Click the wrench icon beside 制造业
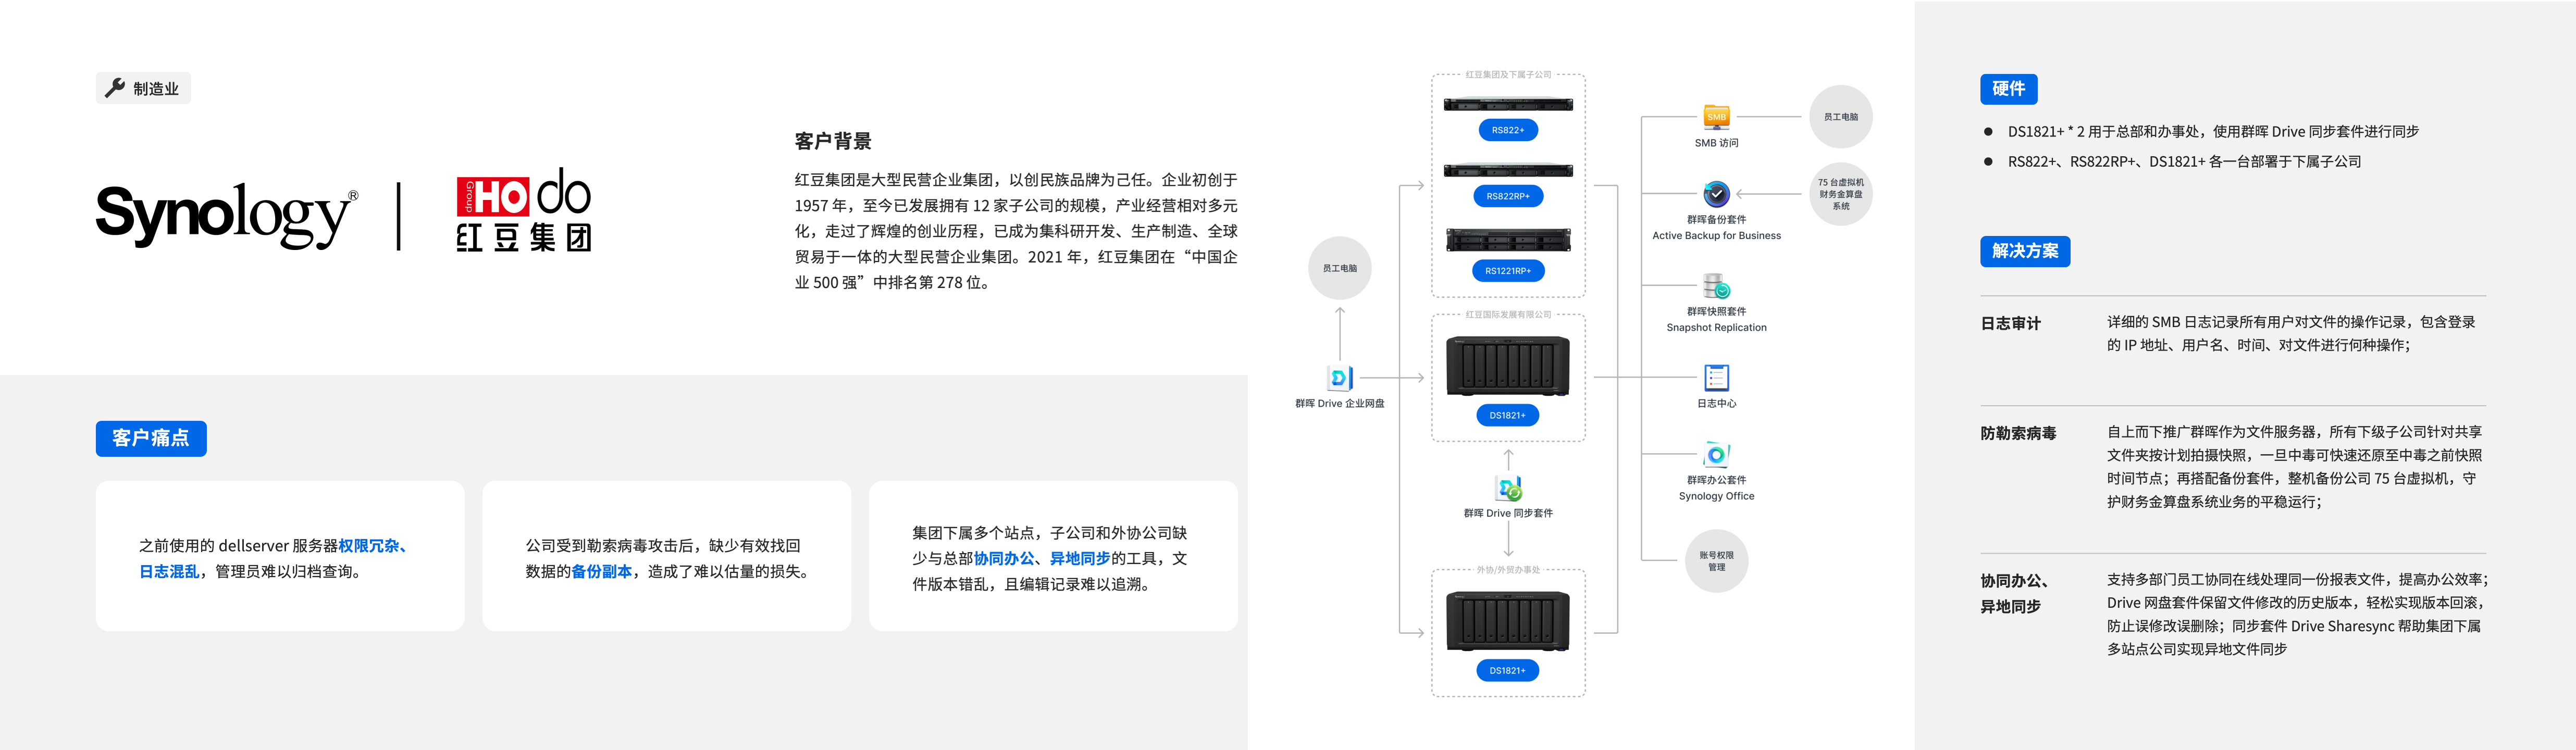The image size is (2576, 750). (115, 88)
